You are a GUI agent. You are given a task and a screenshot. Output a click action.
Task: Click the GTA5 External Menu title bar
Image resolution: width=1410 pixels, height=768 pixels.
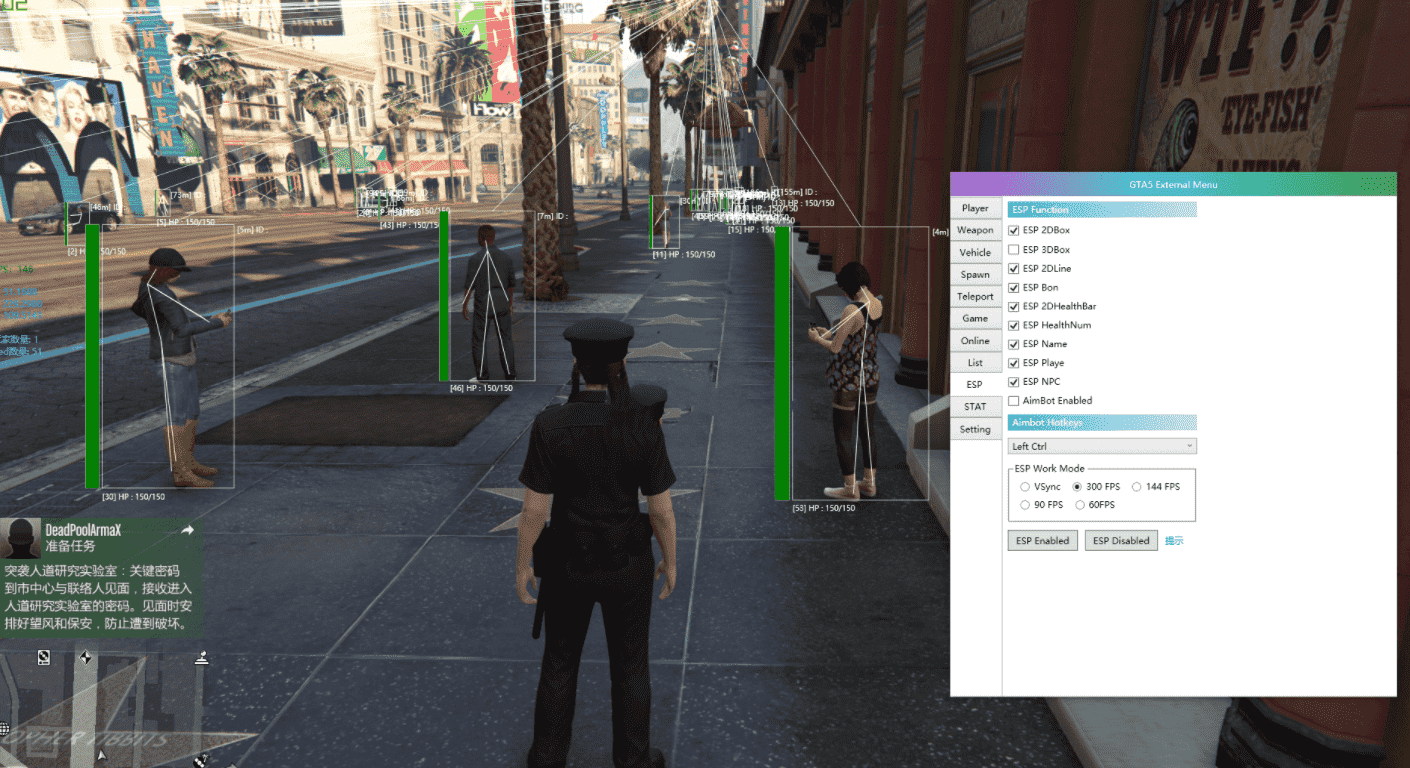(x=1173, y=184)
